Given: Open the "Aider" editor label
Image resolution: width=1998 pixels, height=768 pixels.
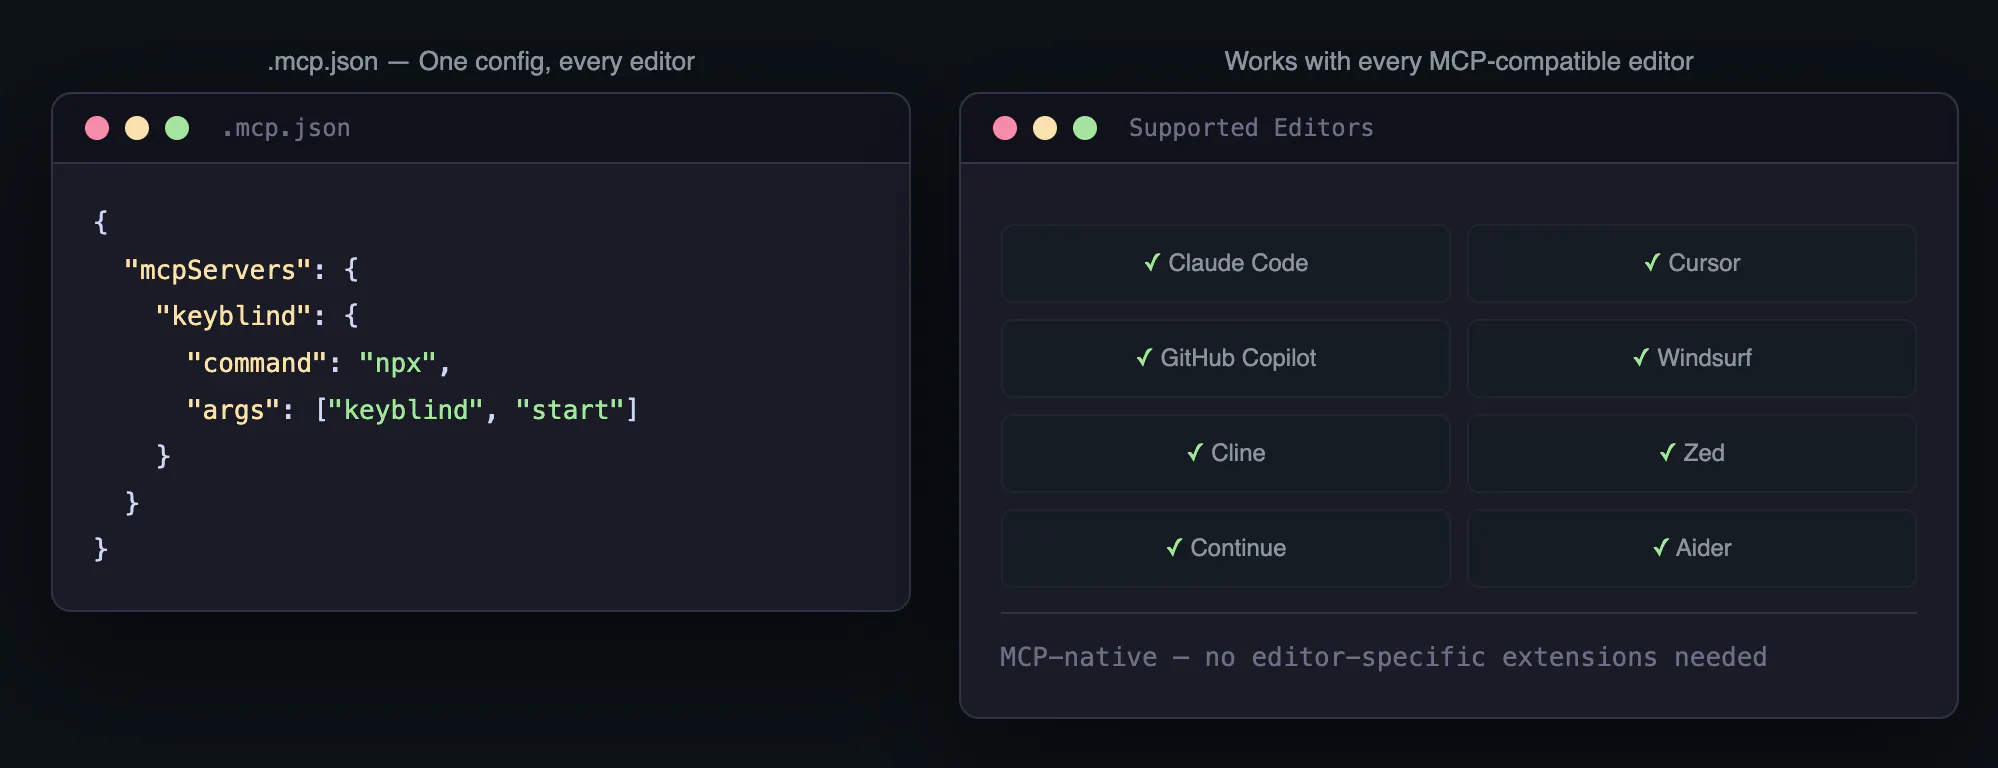Looking at the screenshot, I should pyautogui.click(x=1704, y=548).
